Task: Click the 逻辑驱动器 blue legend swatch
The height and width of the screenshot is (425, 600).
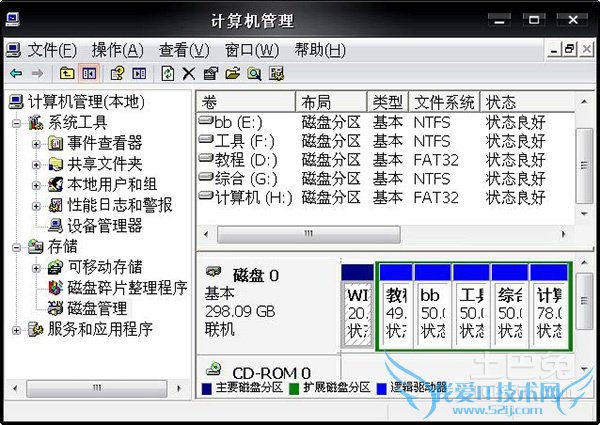Action: pos(382,389)
